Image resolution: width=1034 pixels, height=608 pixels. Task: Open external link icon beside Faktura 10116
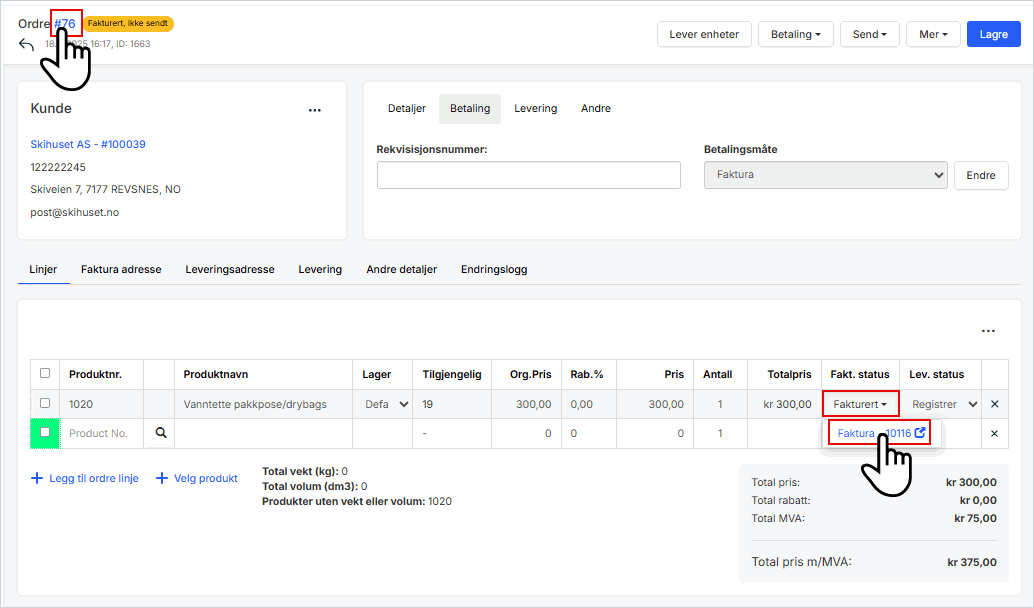920,433
